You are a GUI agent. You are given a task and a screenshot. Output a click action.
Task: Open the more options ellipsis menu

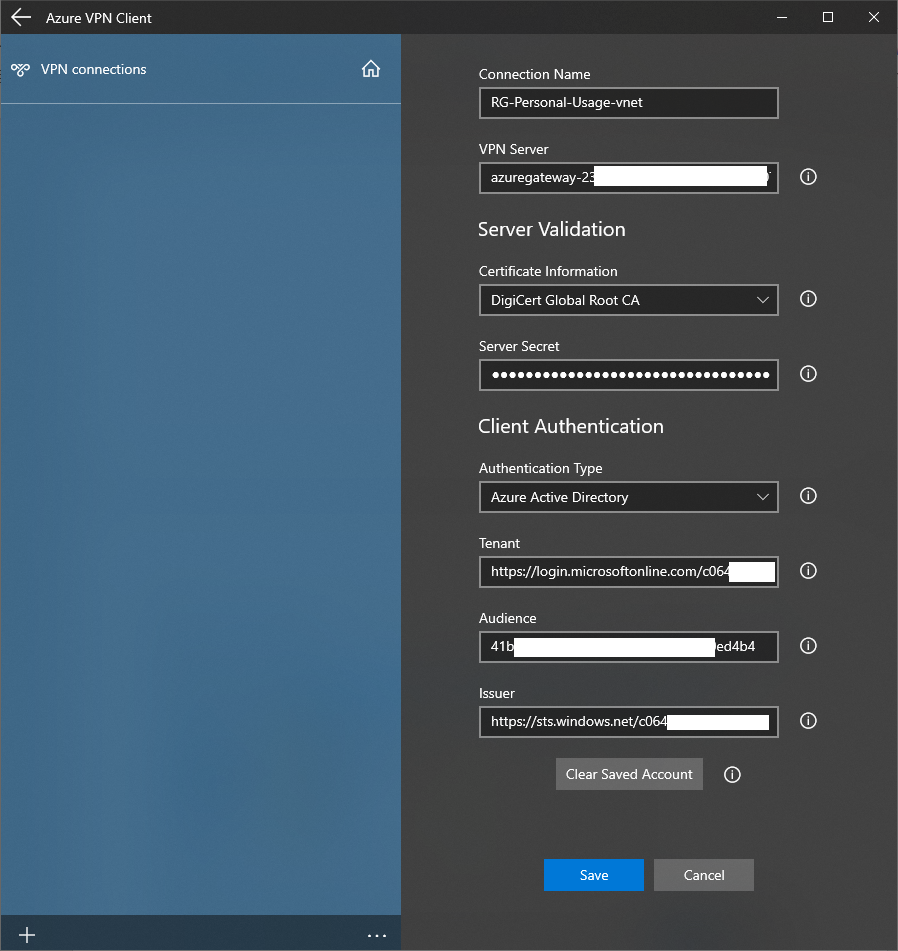[377, 935]
